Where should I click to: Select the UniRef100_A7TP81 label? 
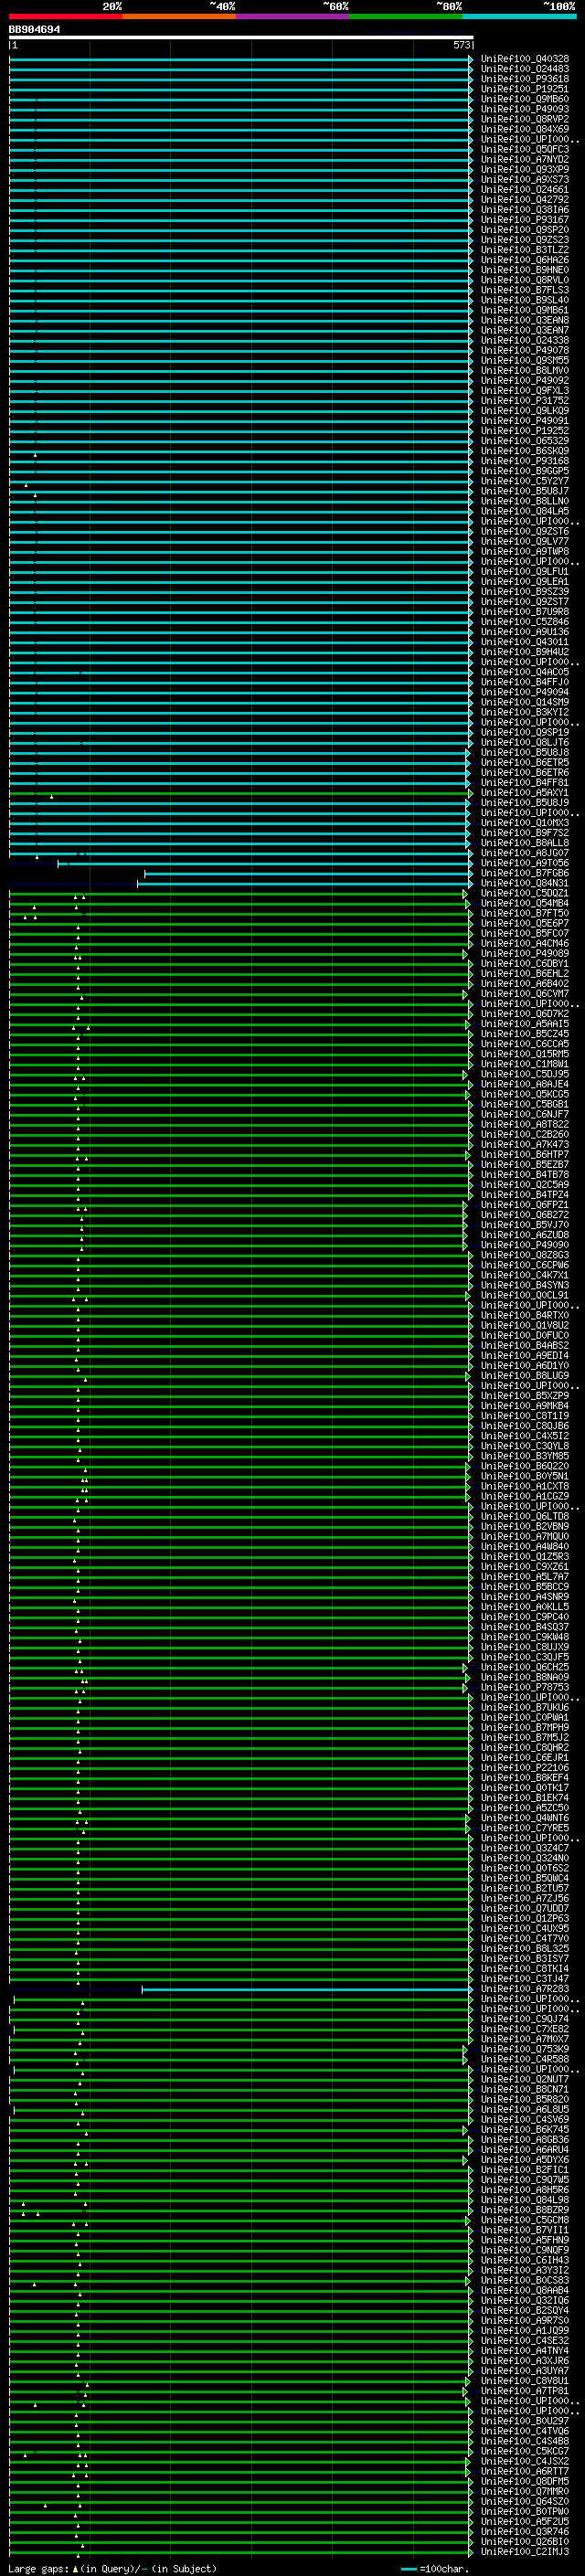coord(524,2390)
